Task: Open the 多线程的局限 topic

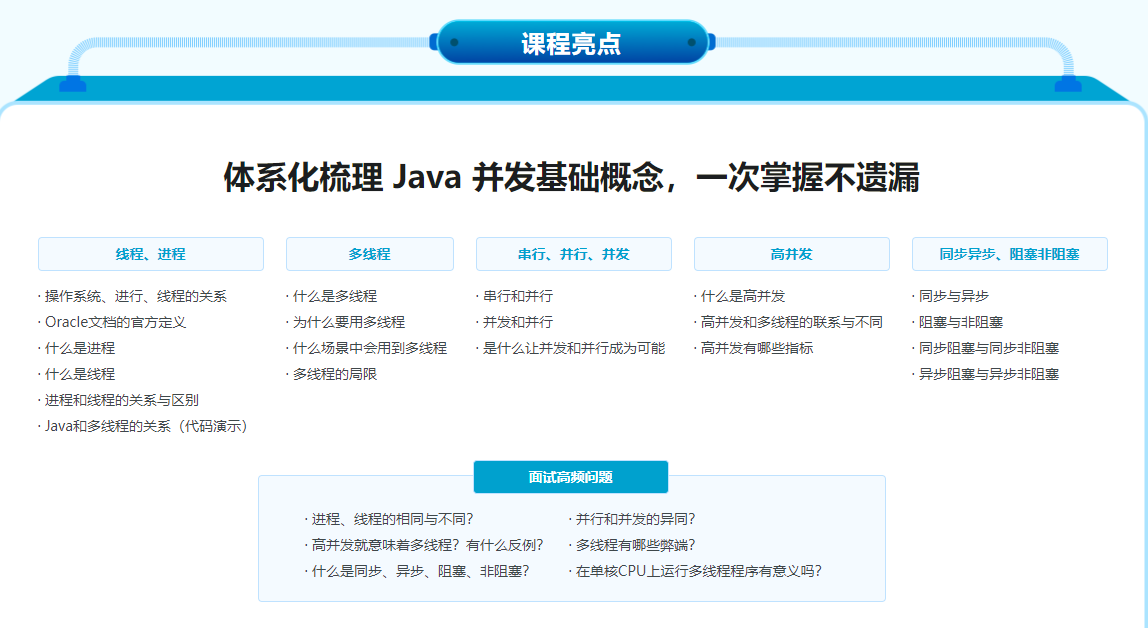Action: [x=334, y=374]
